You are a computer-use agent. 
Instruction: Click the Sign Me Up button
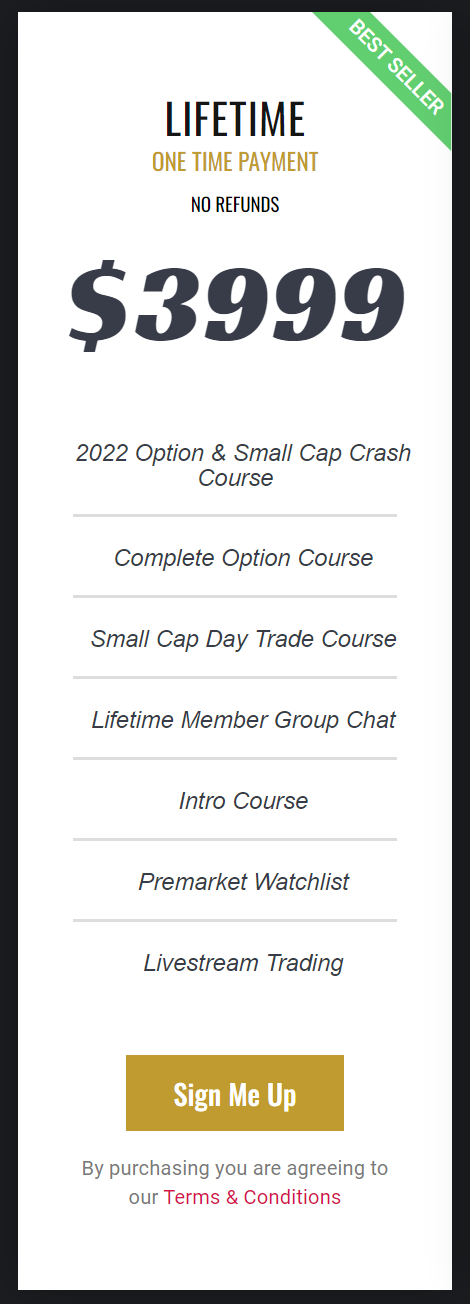click(235, 1093)
